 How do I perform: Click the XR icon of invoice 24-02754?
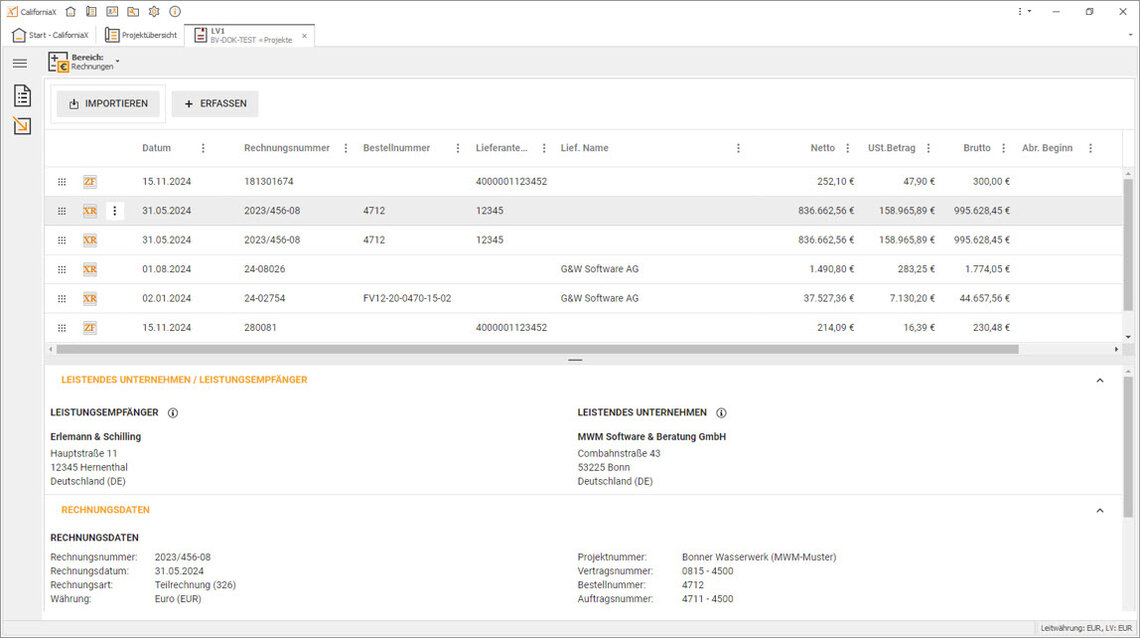pos(89,299)
